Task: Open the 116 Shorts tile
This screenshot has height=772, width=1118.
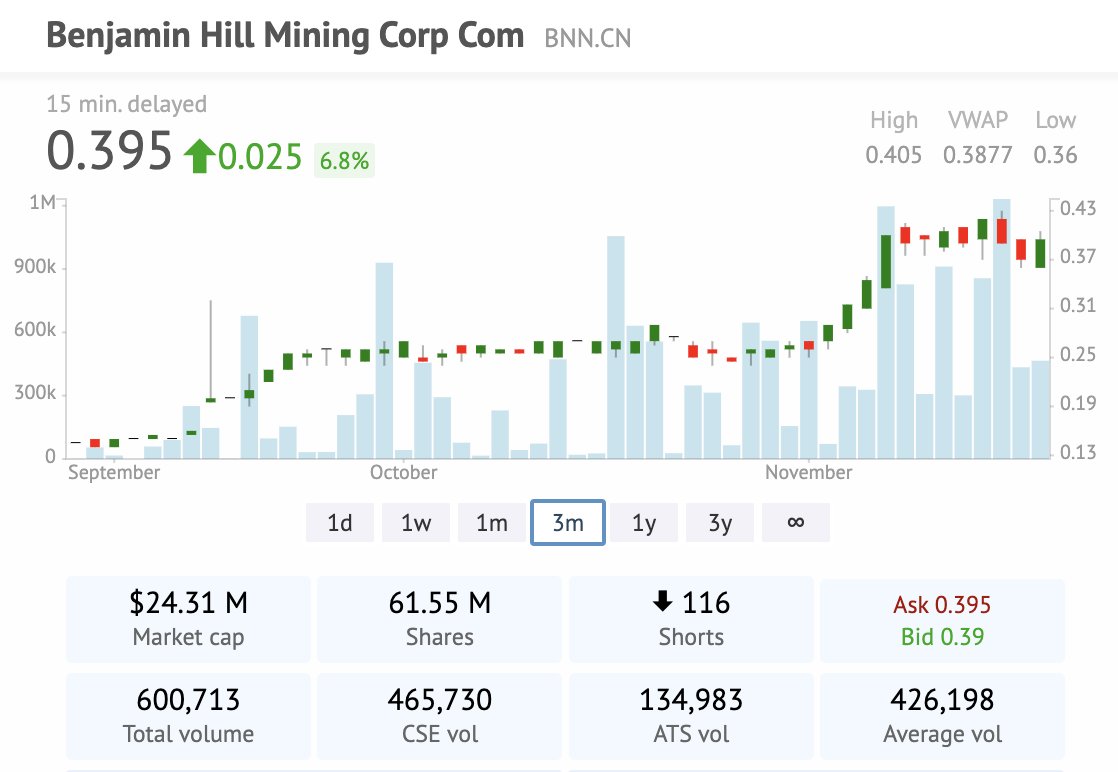Action: click(691, 619)
